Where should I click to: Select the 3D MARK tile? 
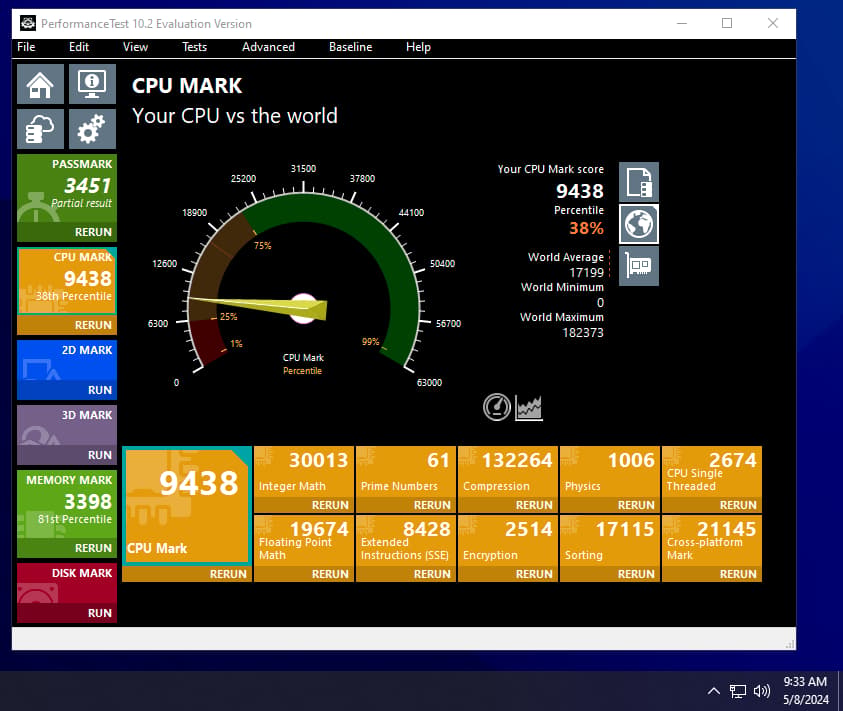click(67, 425)
